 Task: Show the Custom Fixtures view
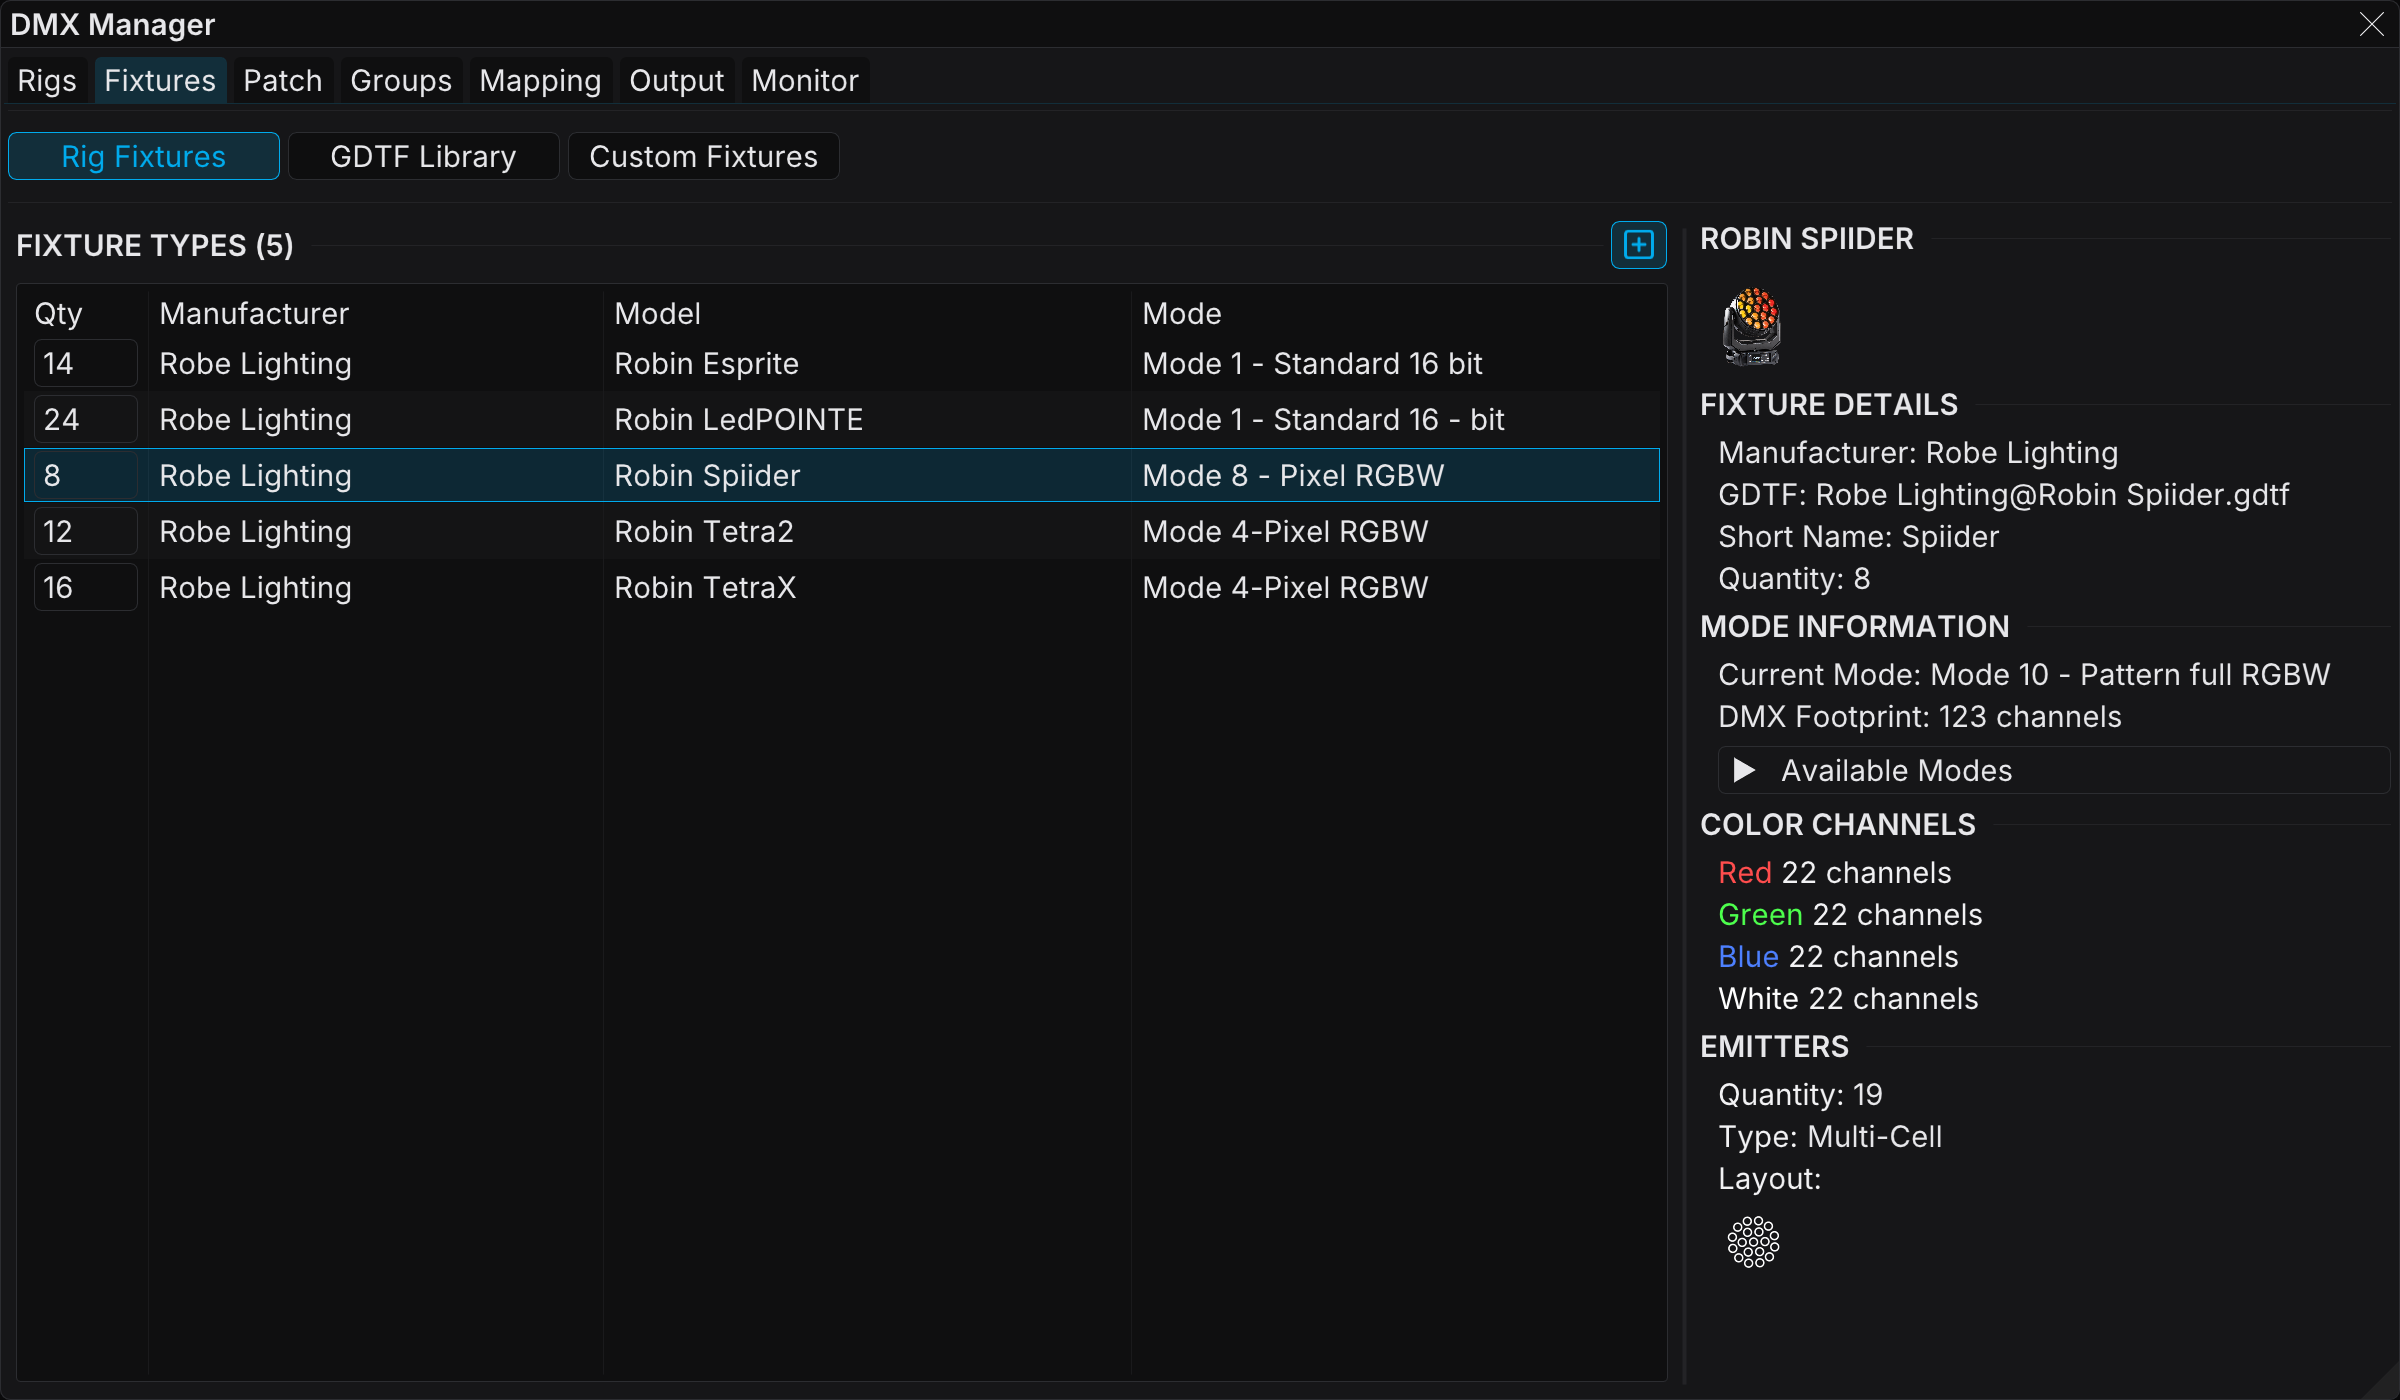pyautogui.click(x=703, y=156)
